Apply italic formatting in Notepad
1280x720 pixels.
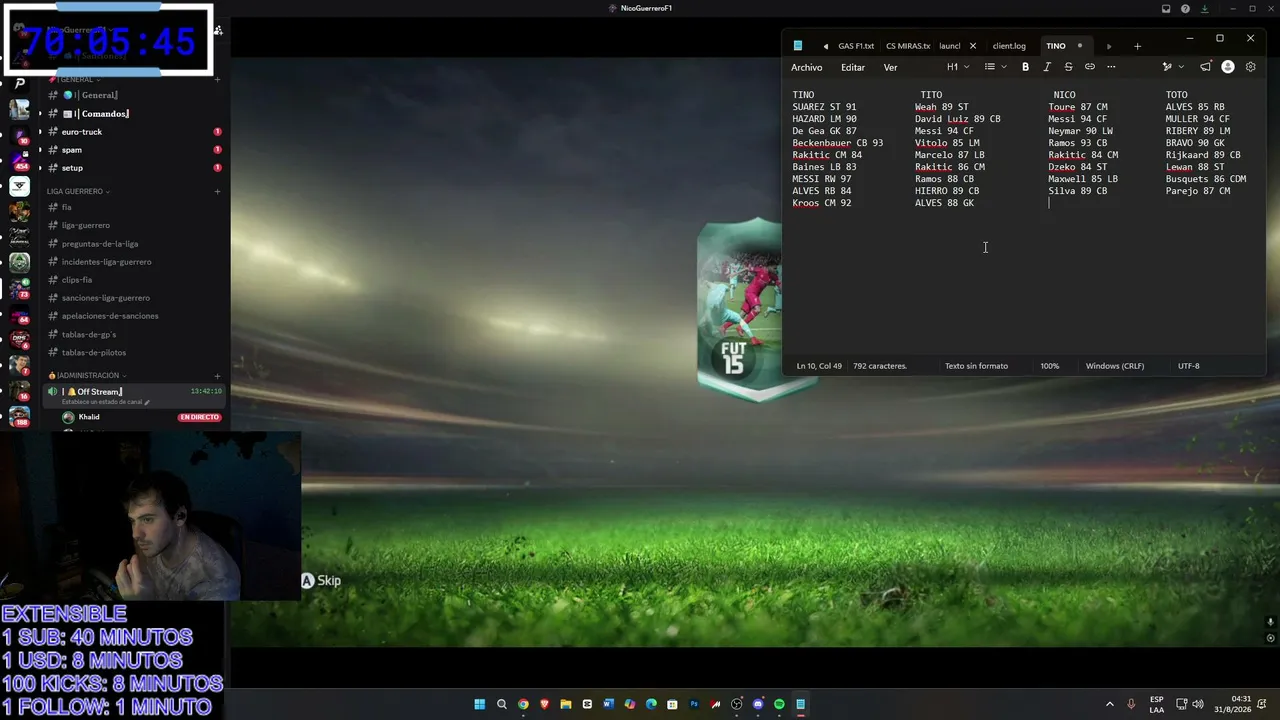click(x=1047, y=67)
